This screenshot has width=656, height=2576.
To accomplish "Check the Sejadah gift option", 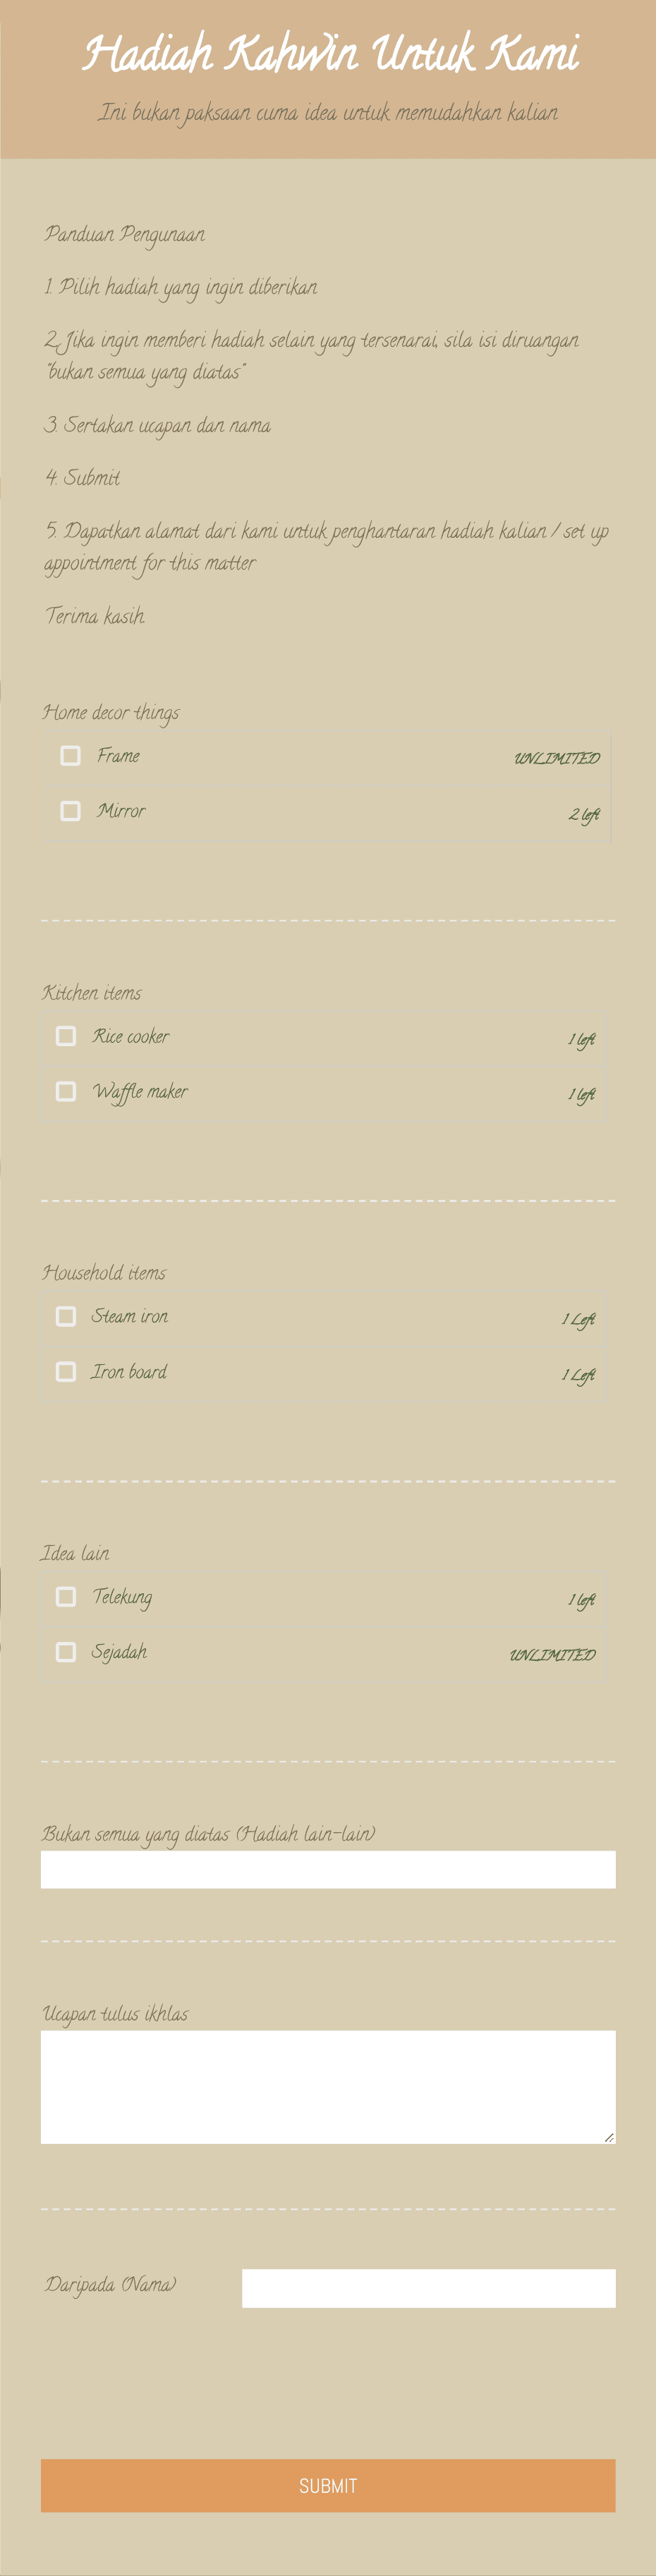I will click(66, 1653).
